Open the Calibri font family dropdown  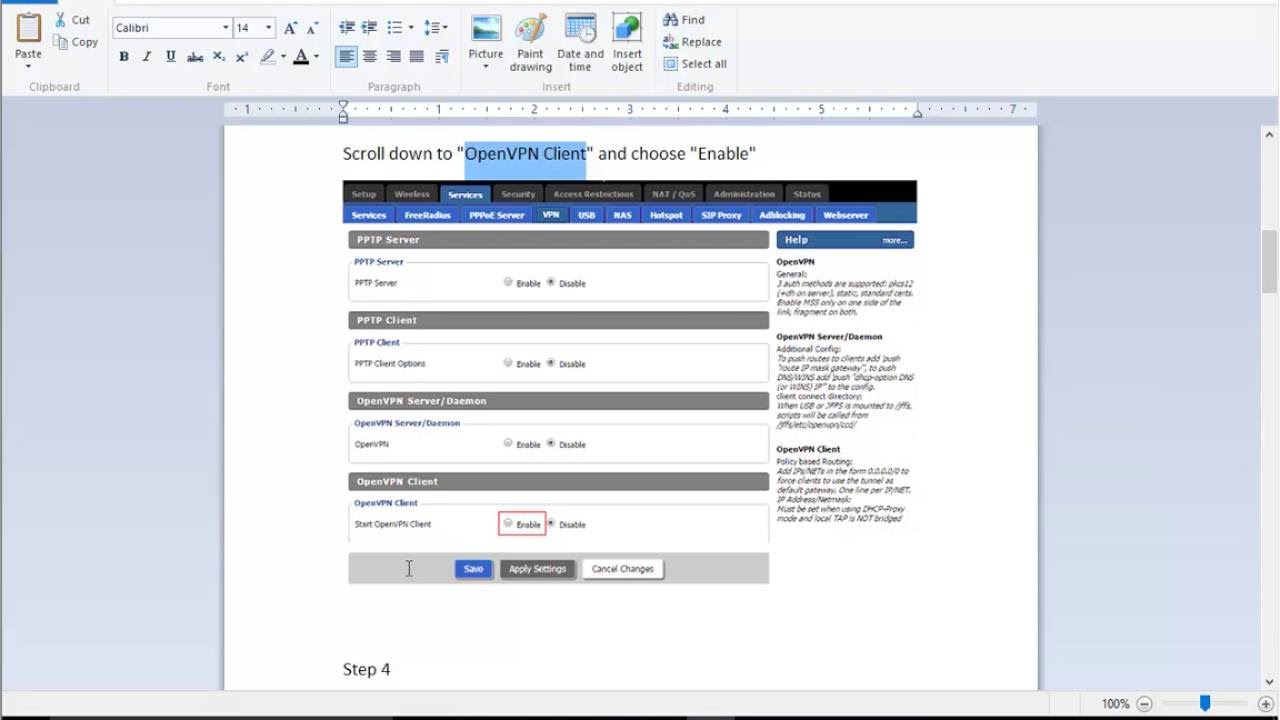click(226, 28)
